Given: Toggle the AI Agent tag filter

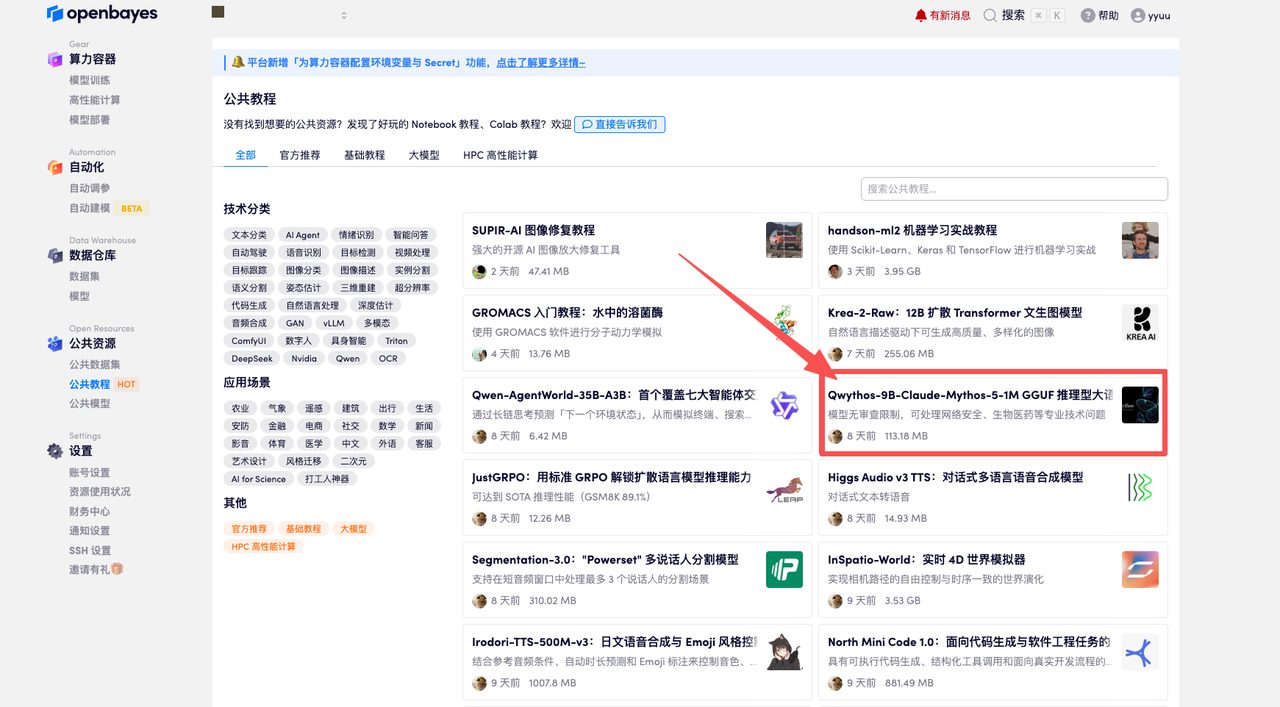Looking at the screenshot, I should click(302, 235).
